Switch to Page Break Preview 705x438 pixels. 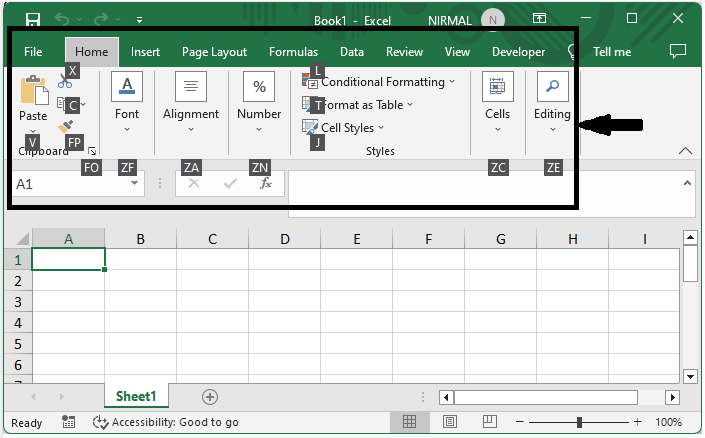[490, 422]
